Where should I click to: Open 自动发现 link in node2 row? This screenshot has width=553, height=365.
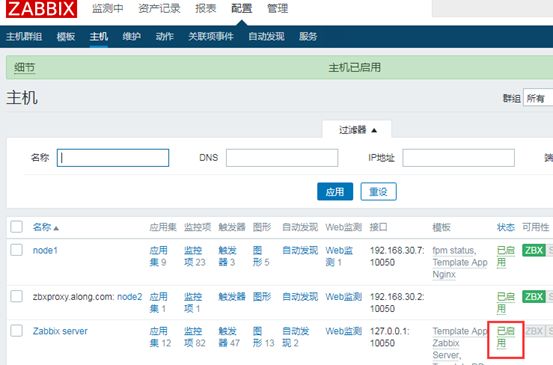click(300, 297)
